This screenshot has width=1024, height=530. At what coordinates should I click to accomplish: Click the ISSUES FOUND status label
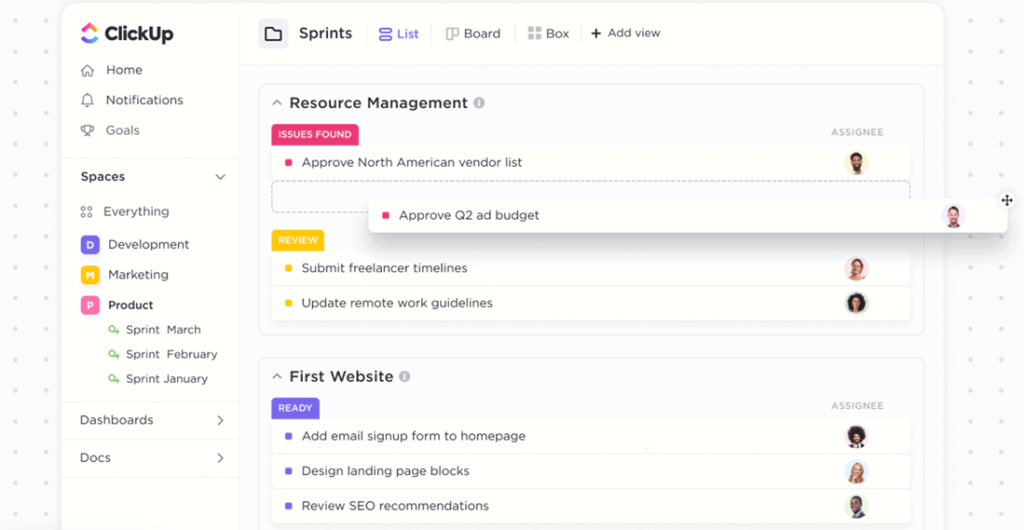coord(315,134)
